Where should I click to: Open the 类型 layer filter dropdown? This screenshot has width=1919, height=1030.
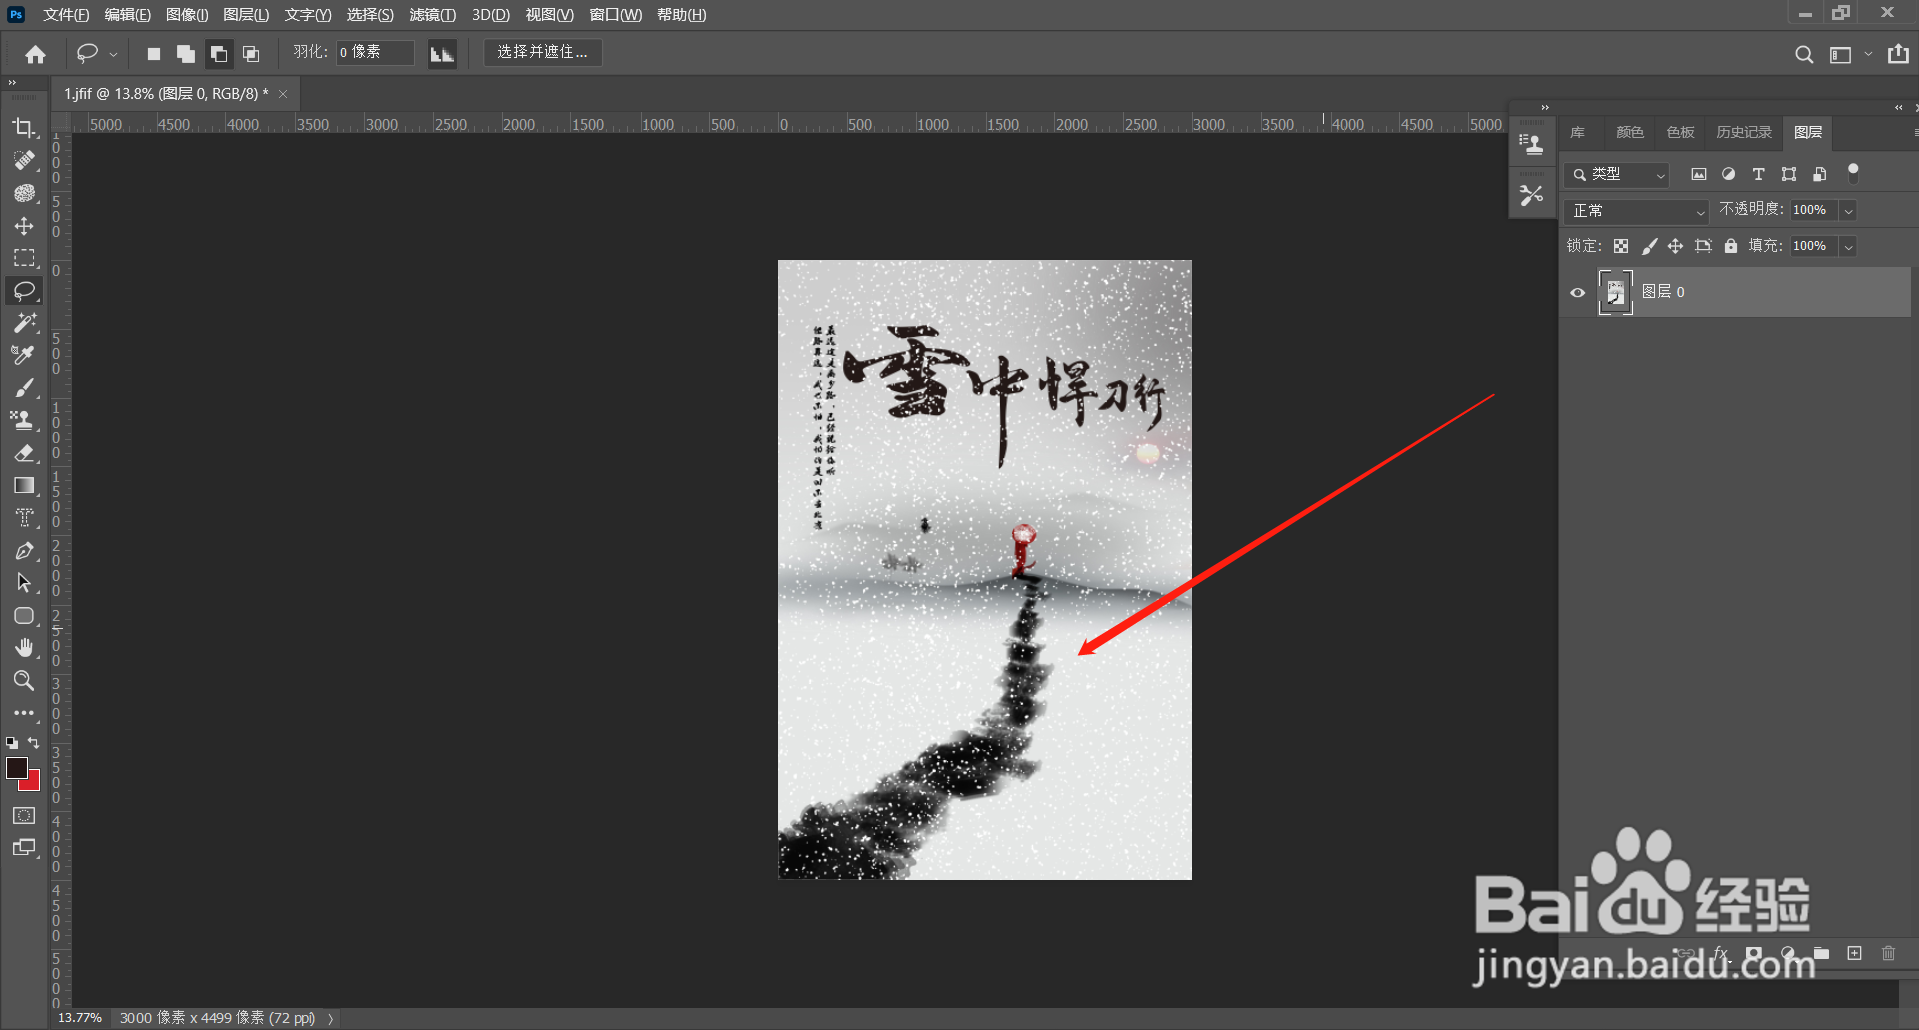coord(1617,174)
